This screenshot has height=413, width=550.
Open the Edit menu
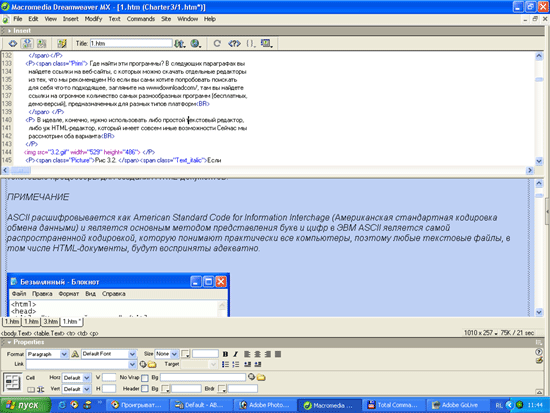pos(33,19)
